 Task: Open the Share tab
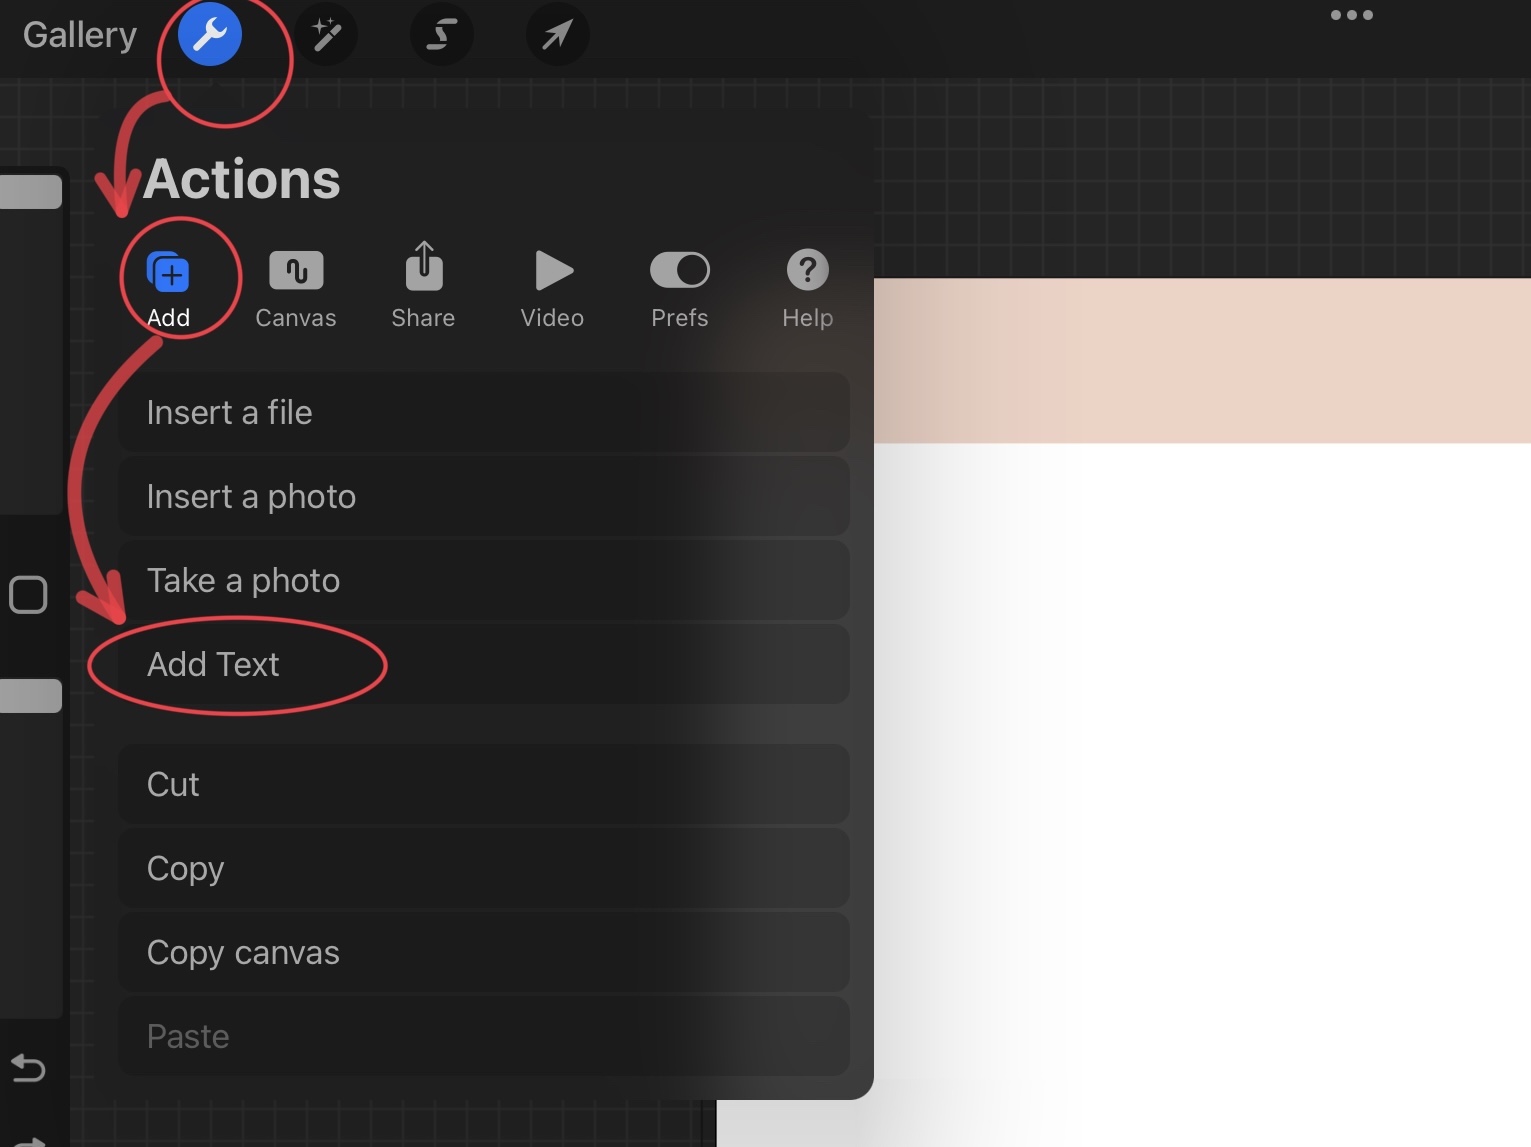[x=423, y=286]
